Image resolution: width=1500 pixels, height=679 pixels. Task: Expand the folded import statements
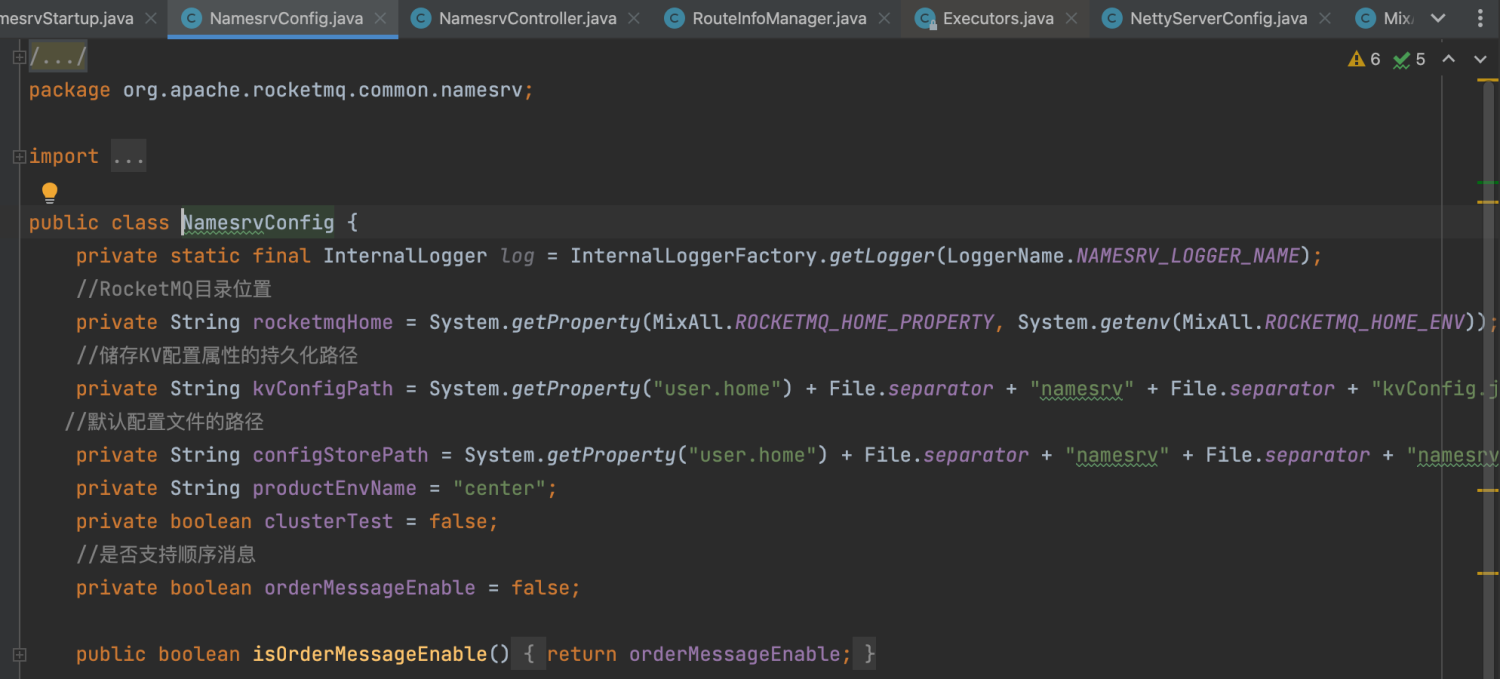(18, 156)
